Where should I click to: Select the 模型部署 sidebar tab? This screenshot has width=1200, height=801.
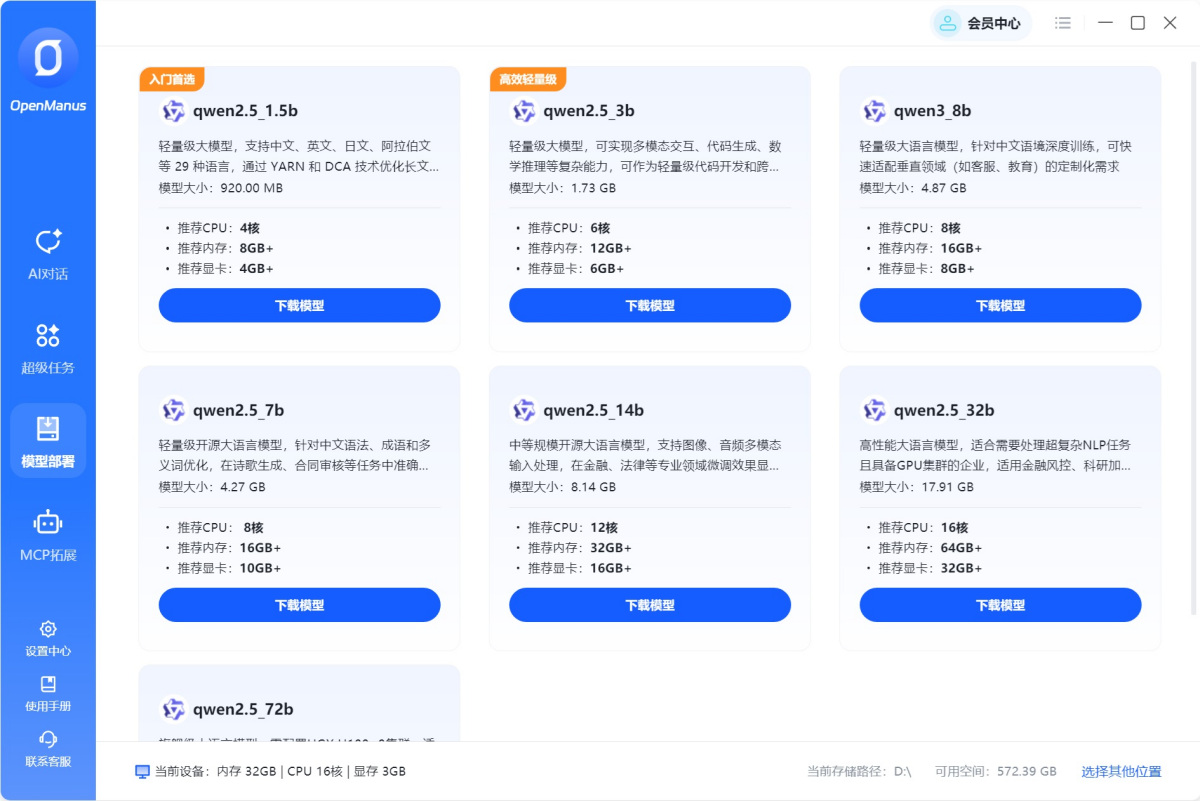coord(48,441)
